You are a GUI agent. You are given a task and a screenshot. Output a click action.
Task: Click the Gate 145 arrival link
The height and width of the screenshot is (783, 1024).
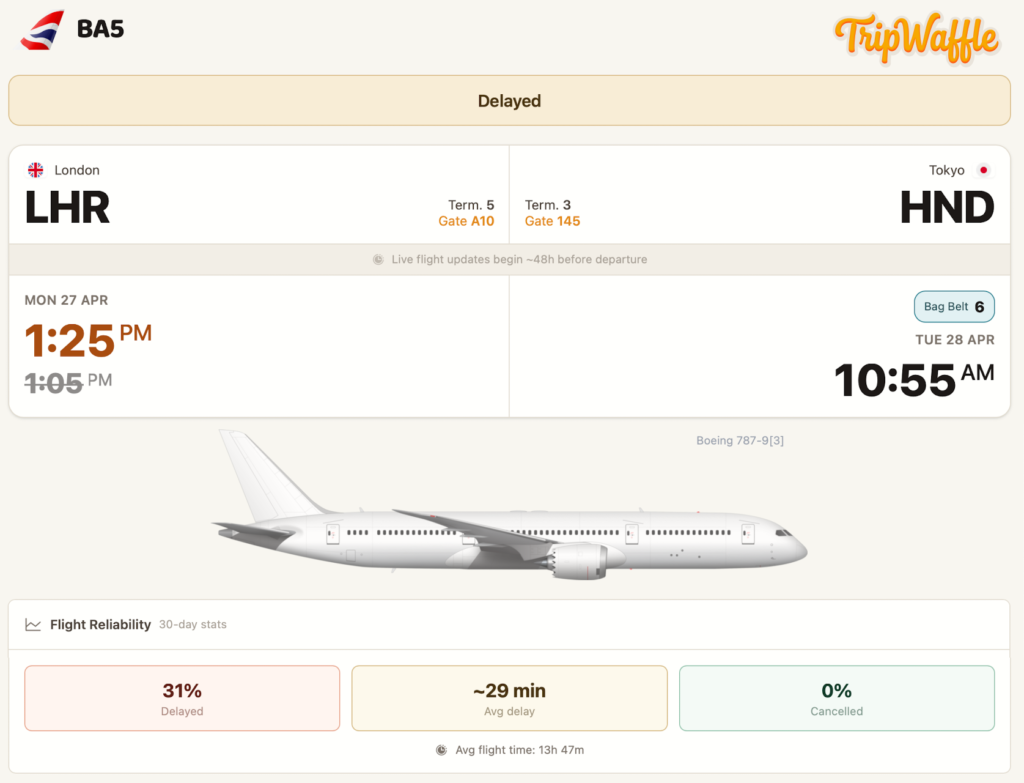point(552,221)
